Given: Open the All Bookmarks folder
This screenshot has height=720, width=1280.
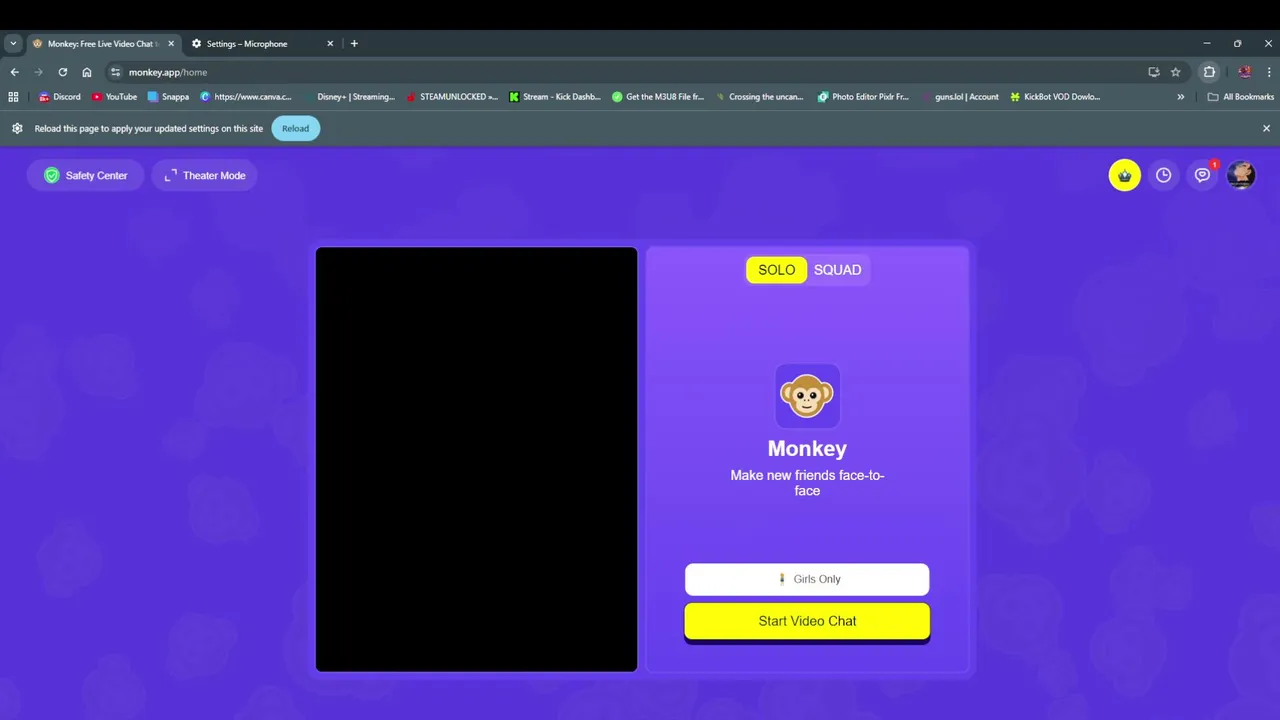Looking at the screenshot, I should pyautogui.click(x=1241, y=97).
